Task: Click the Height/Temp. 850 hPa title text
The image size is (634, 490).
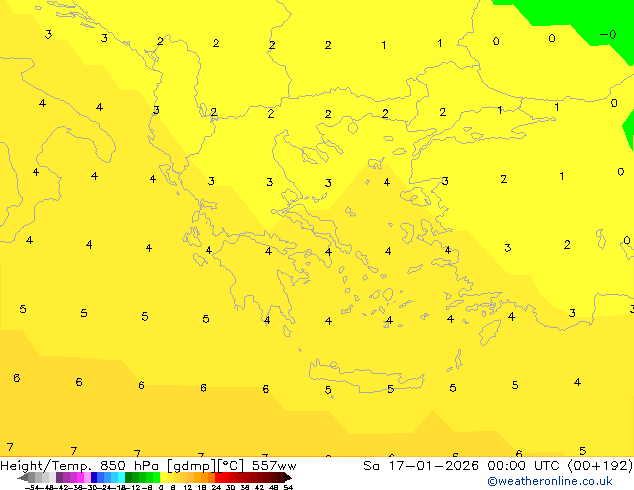Action: 80,466
